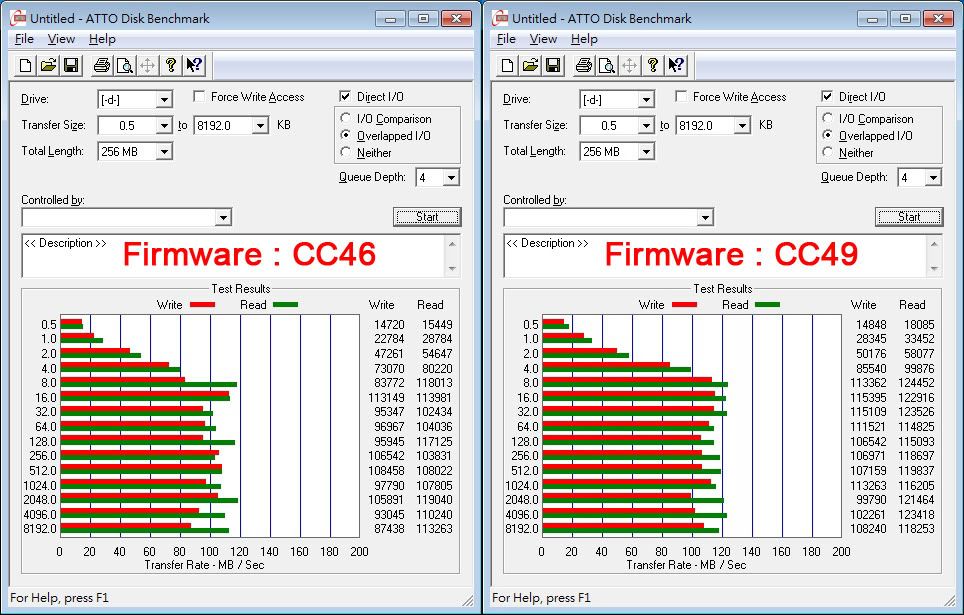
Task: Open Print Preview in CC46 window toolbar
Action: click(x=125, y=65)
